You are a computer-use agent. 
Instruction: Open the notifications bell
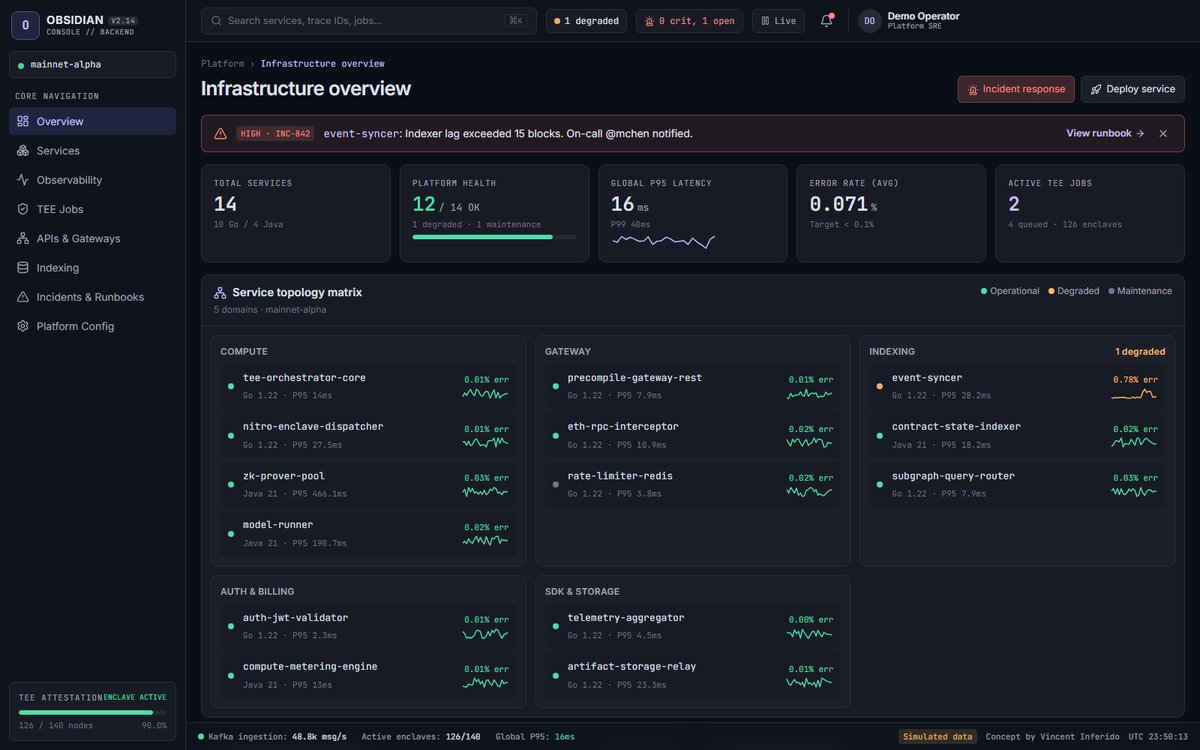(x=826, y=20)
